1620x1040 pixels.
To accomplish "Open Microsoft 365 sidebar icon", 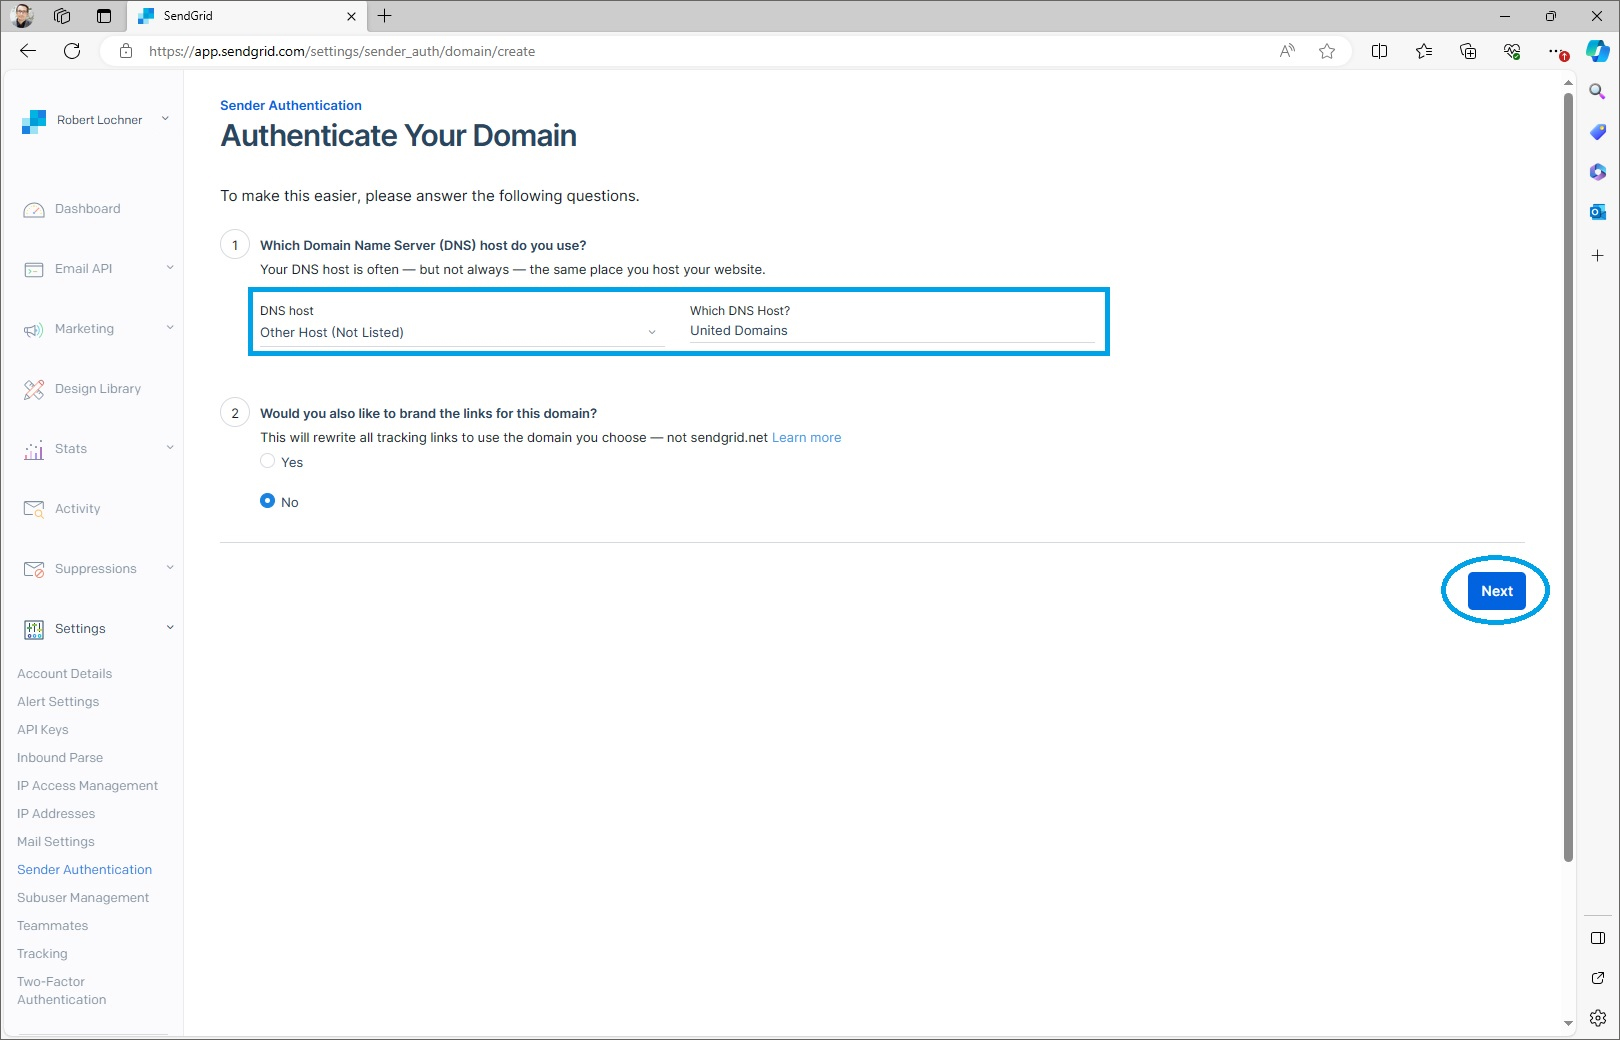I will [x=1598, y=172].
